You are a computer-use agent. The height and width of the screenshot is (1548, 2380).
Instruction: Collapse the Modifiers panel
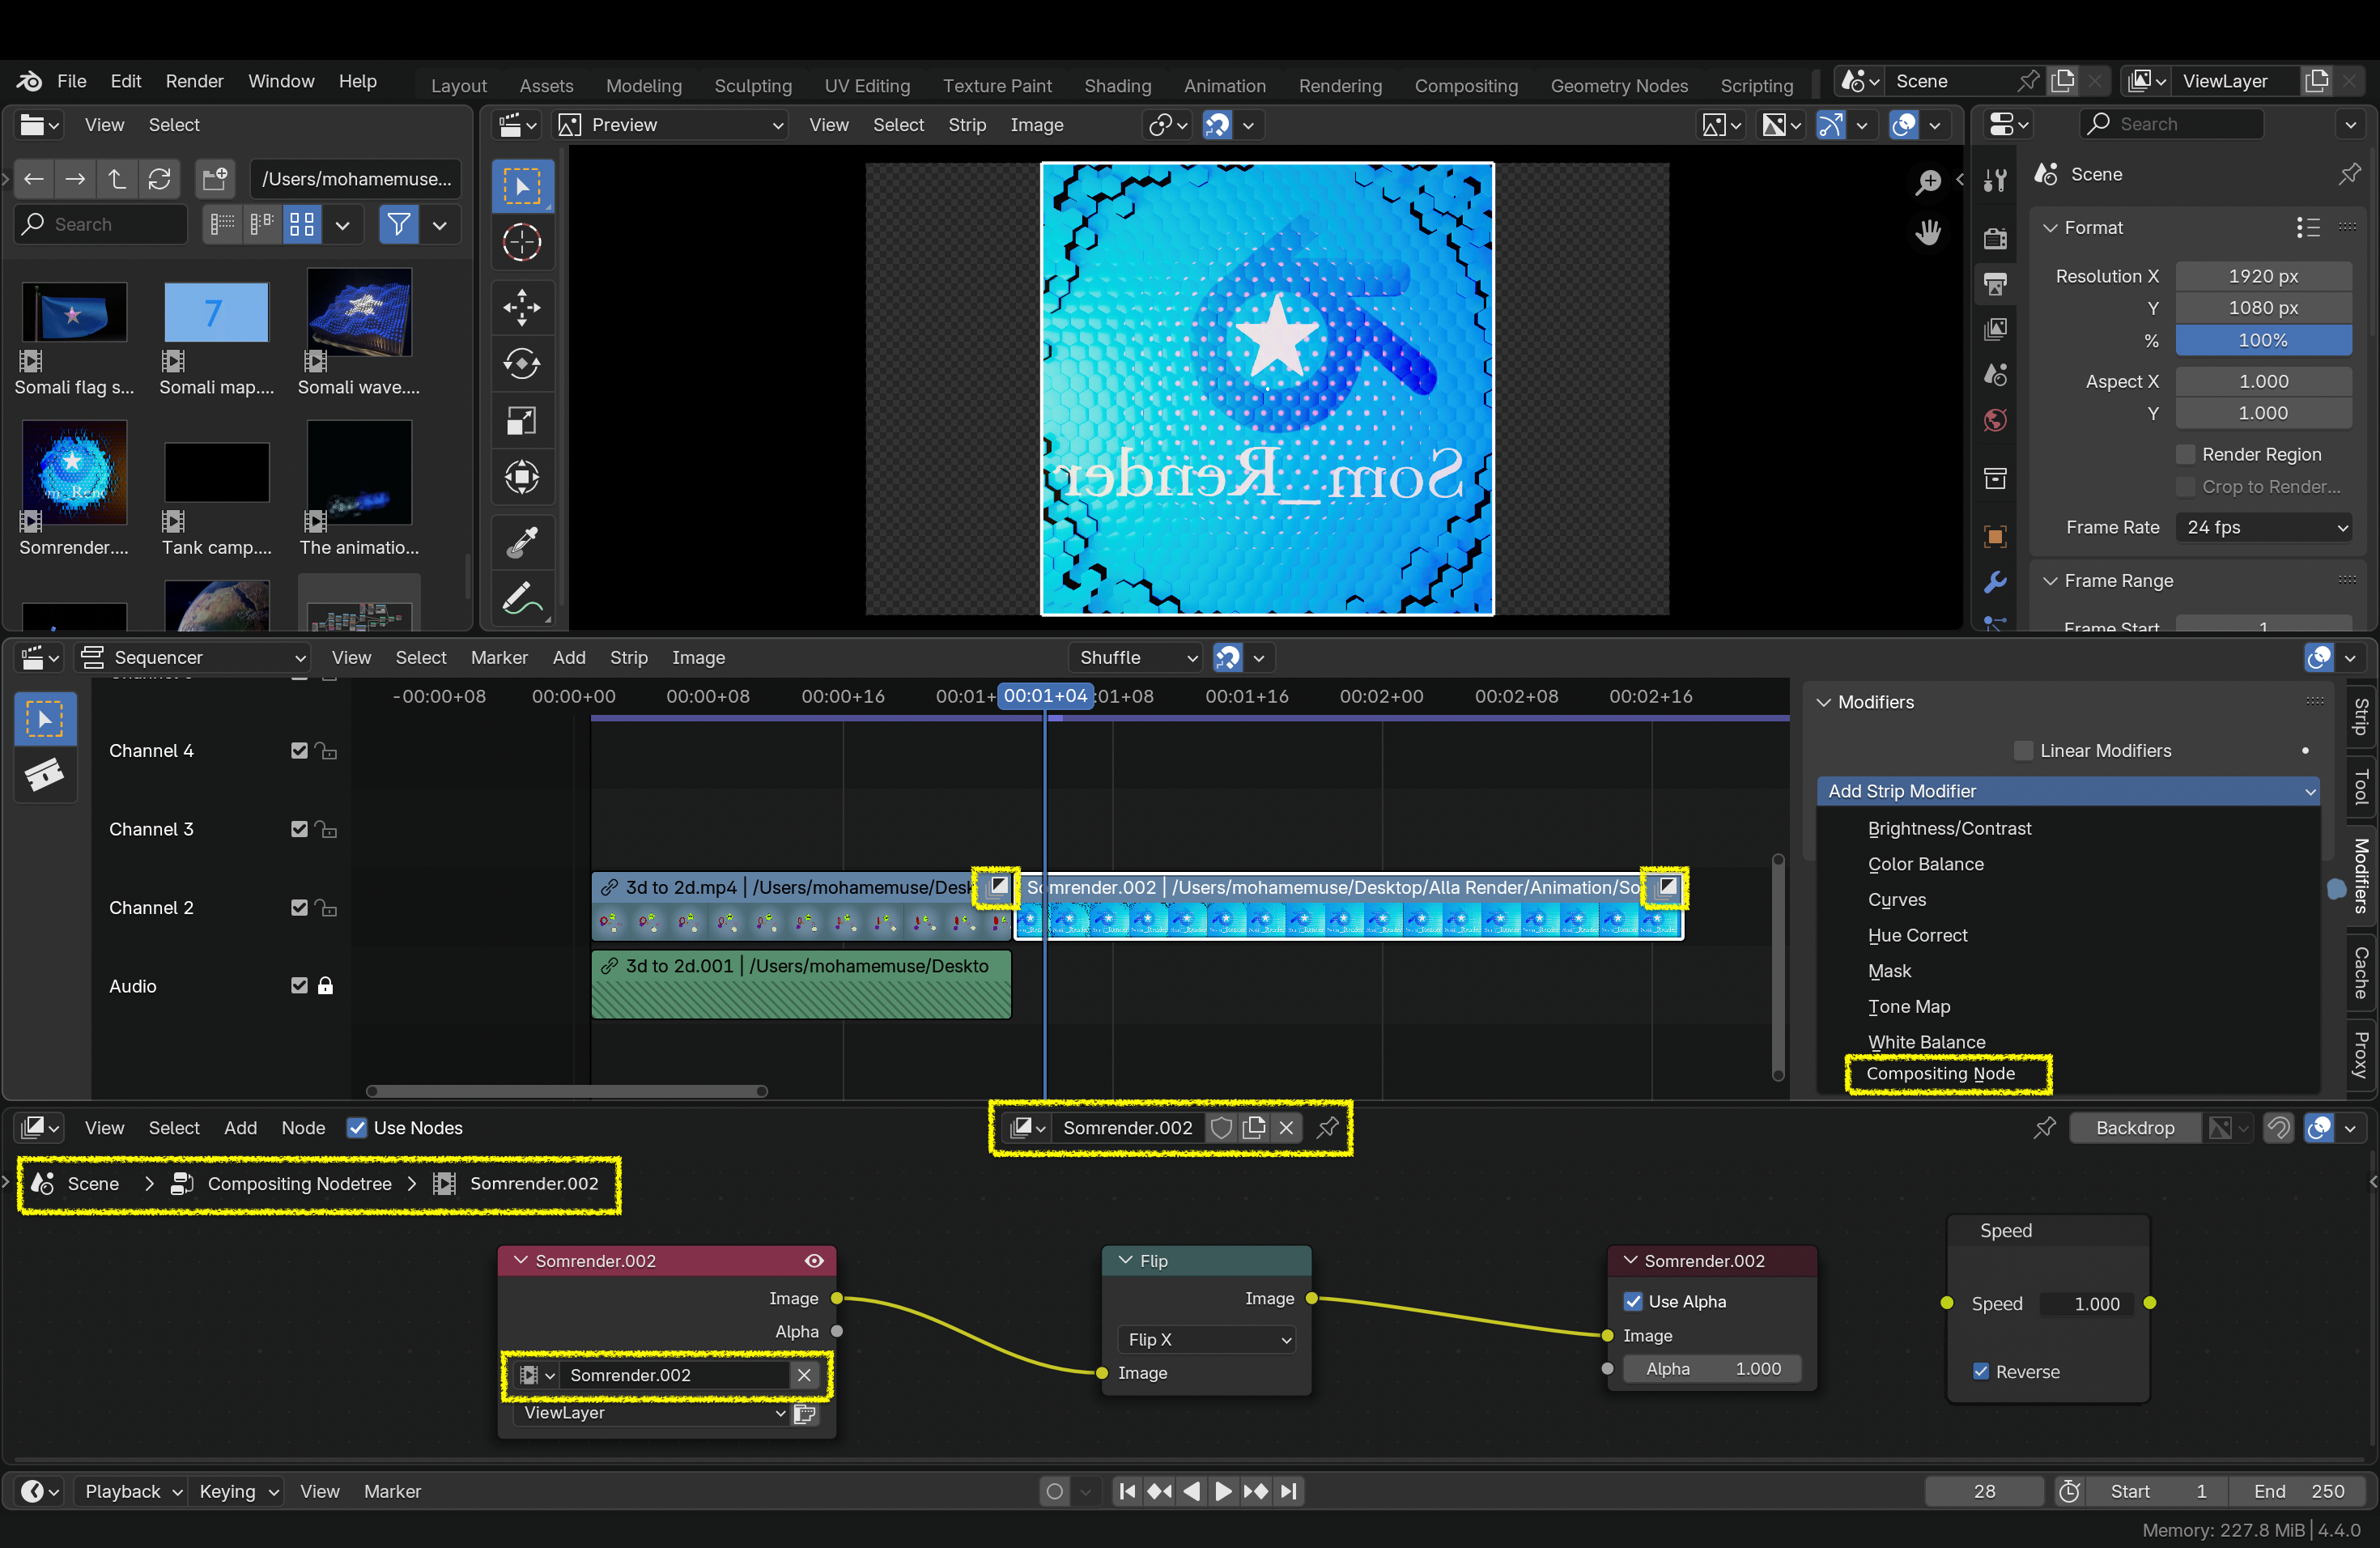click(1824, 703)
